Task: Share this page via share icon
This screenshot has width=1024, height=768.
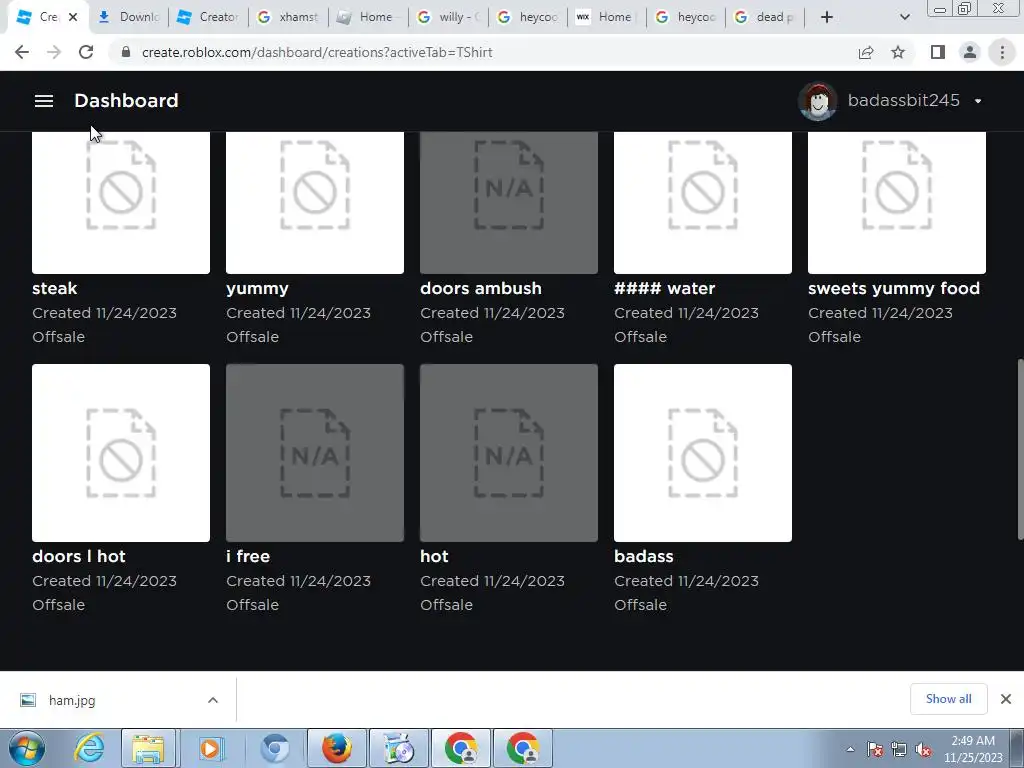Action: (866, 52)
